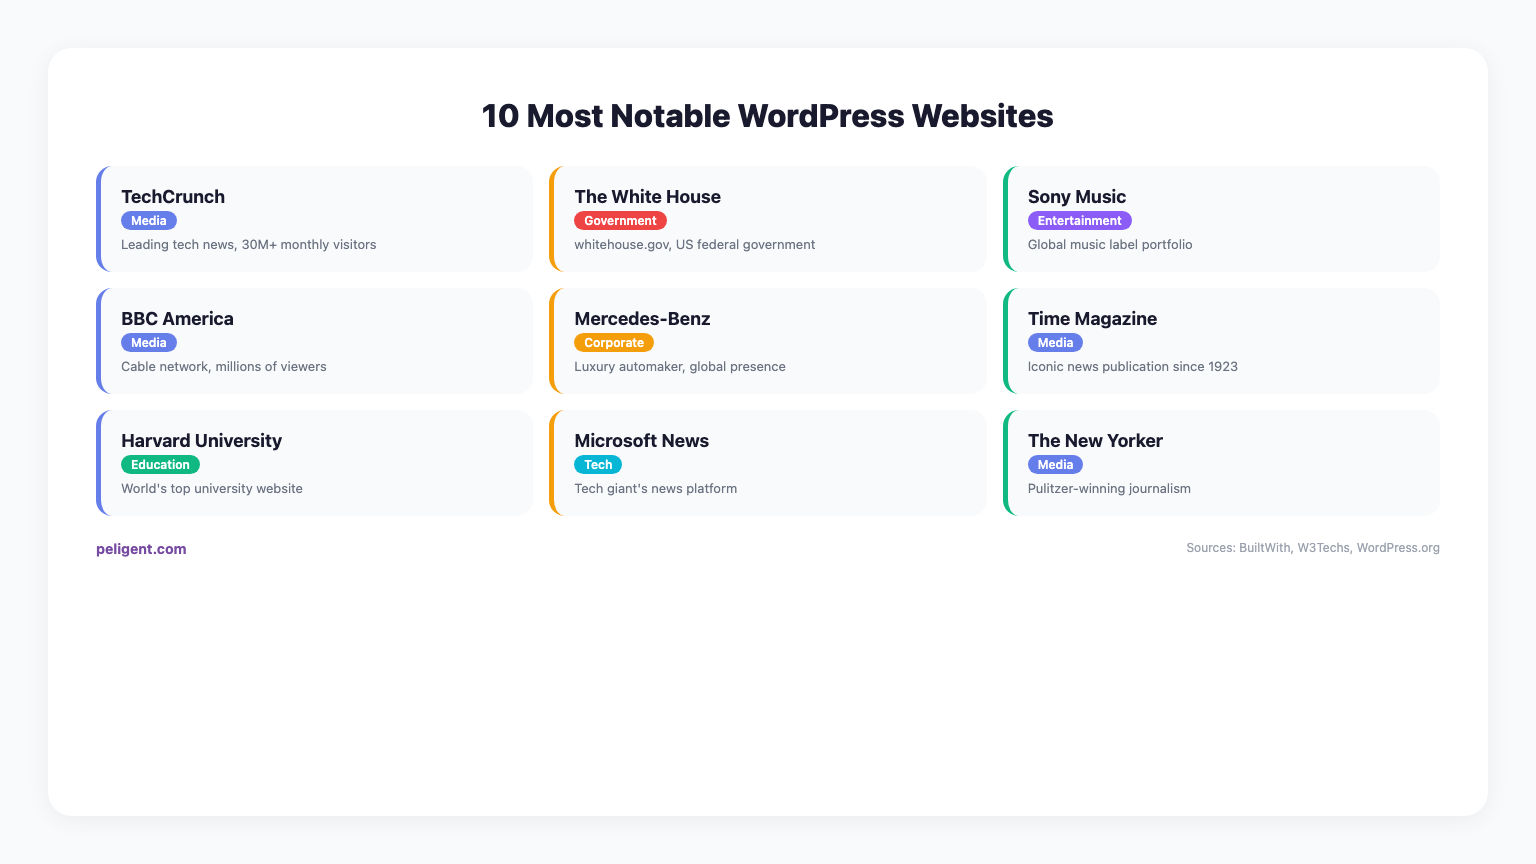
Task: Click the Media tag under TechCrunch
Action: [149, 221]
